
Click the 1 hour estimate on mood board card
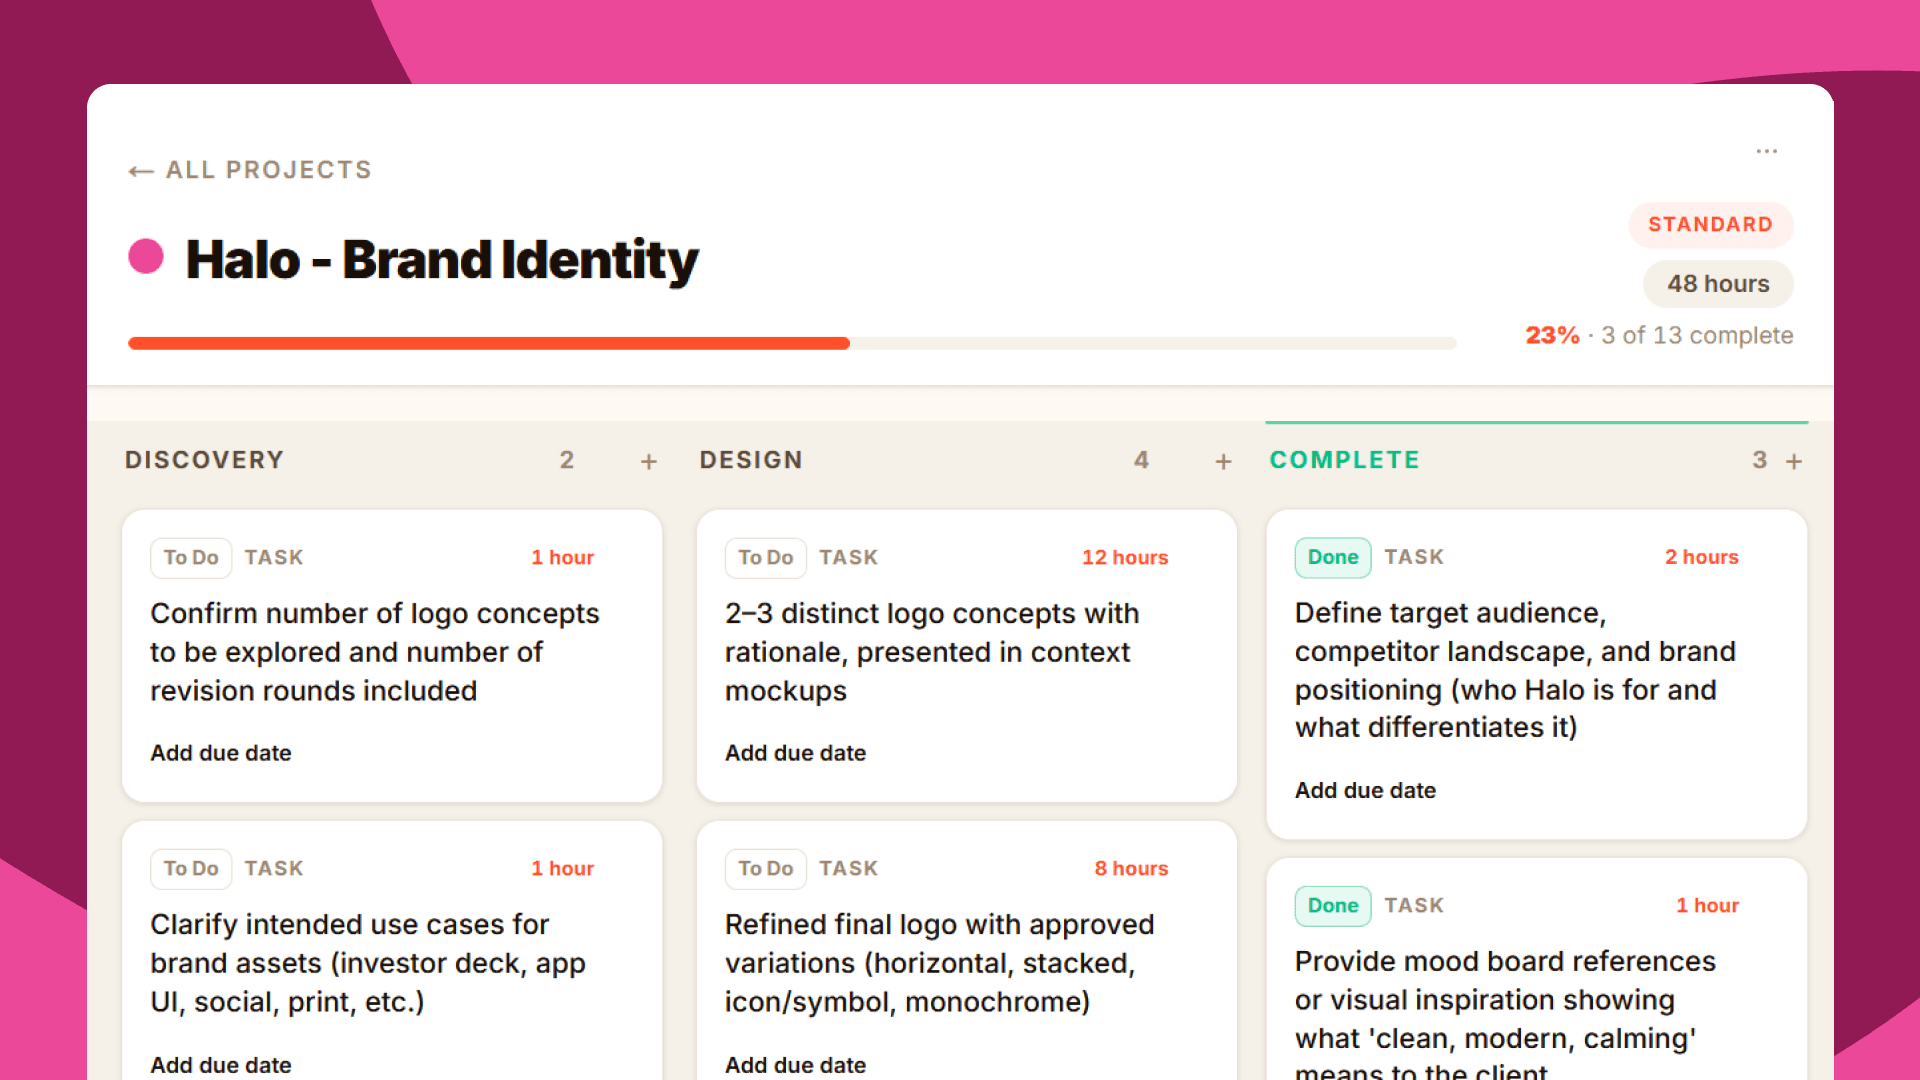point(1707,906)
